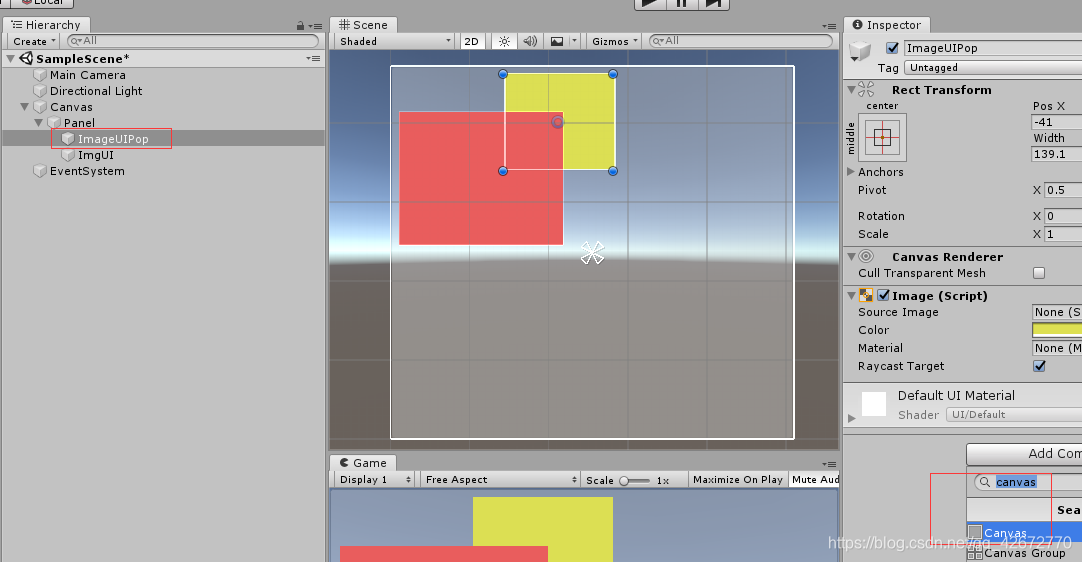The image size is (1082, 562).
Task: Collapse the Canvas tree node
Action: [x=25, y=107]
